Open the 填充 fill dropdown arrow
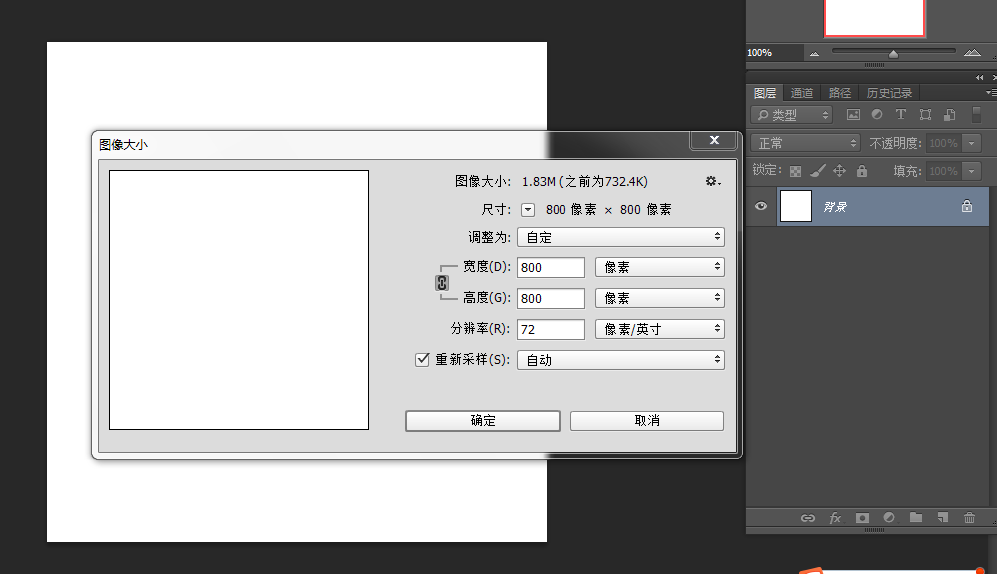The width and height of the screenshot is (997, 574). coord(972,171)
